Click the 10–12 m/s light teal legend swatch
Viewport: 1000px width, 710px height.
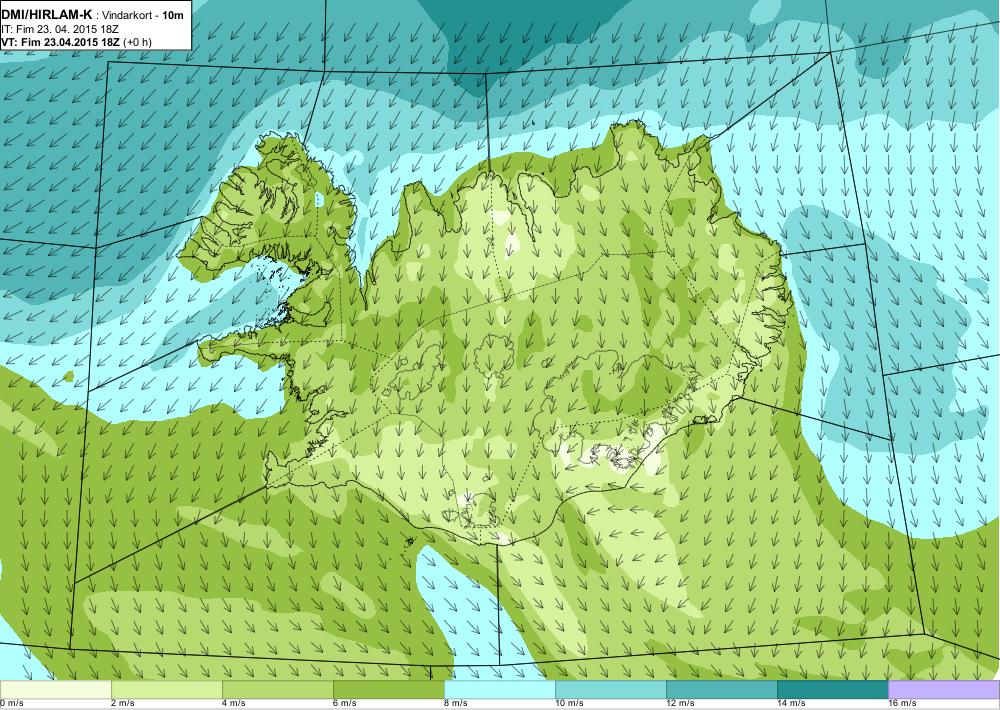click(611, 690)
